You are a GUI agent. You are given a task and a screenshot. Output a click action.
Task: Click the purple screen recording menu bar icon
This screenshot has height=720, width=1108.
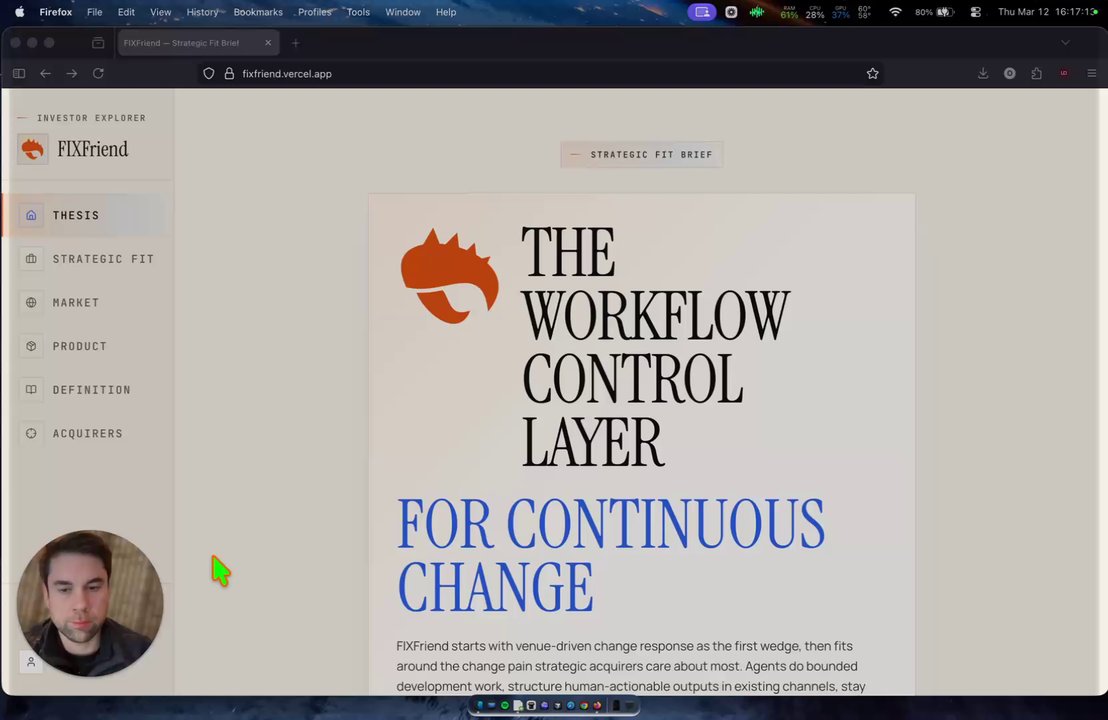[702, 12]
